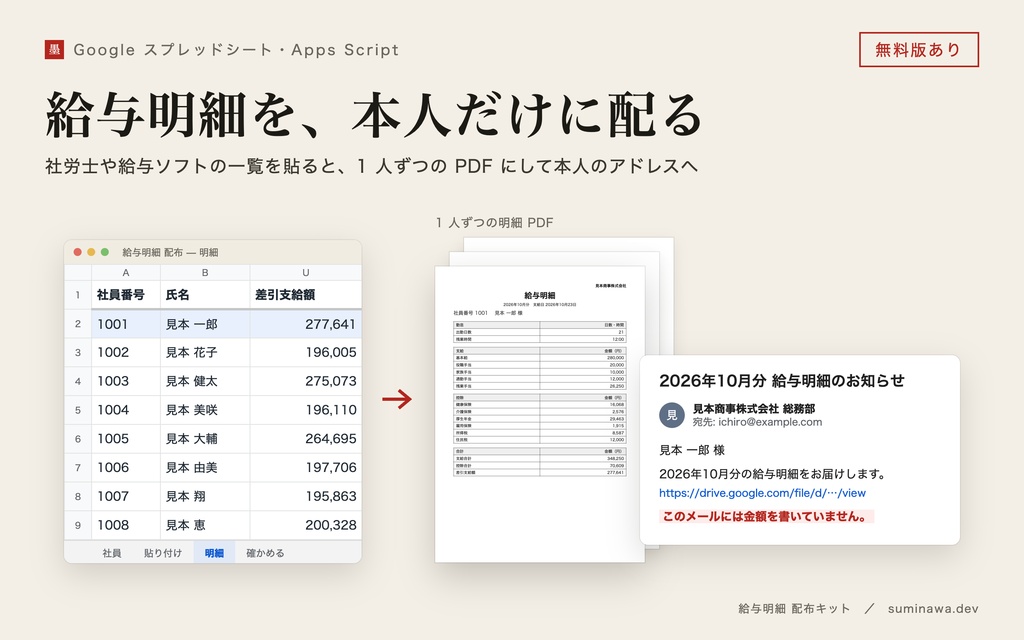Select amount cell 275,073
1024x640 pixels.
(306, 381)
